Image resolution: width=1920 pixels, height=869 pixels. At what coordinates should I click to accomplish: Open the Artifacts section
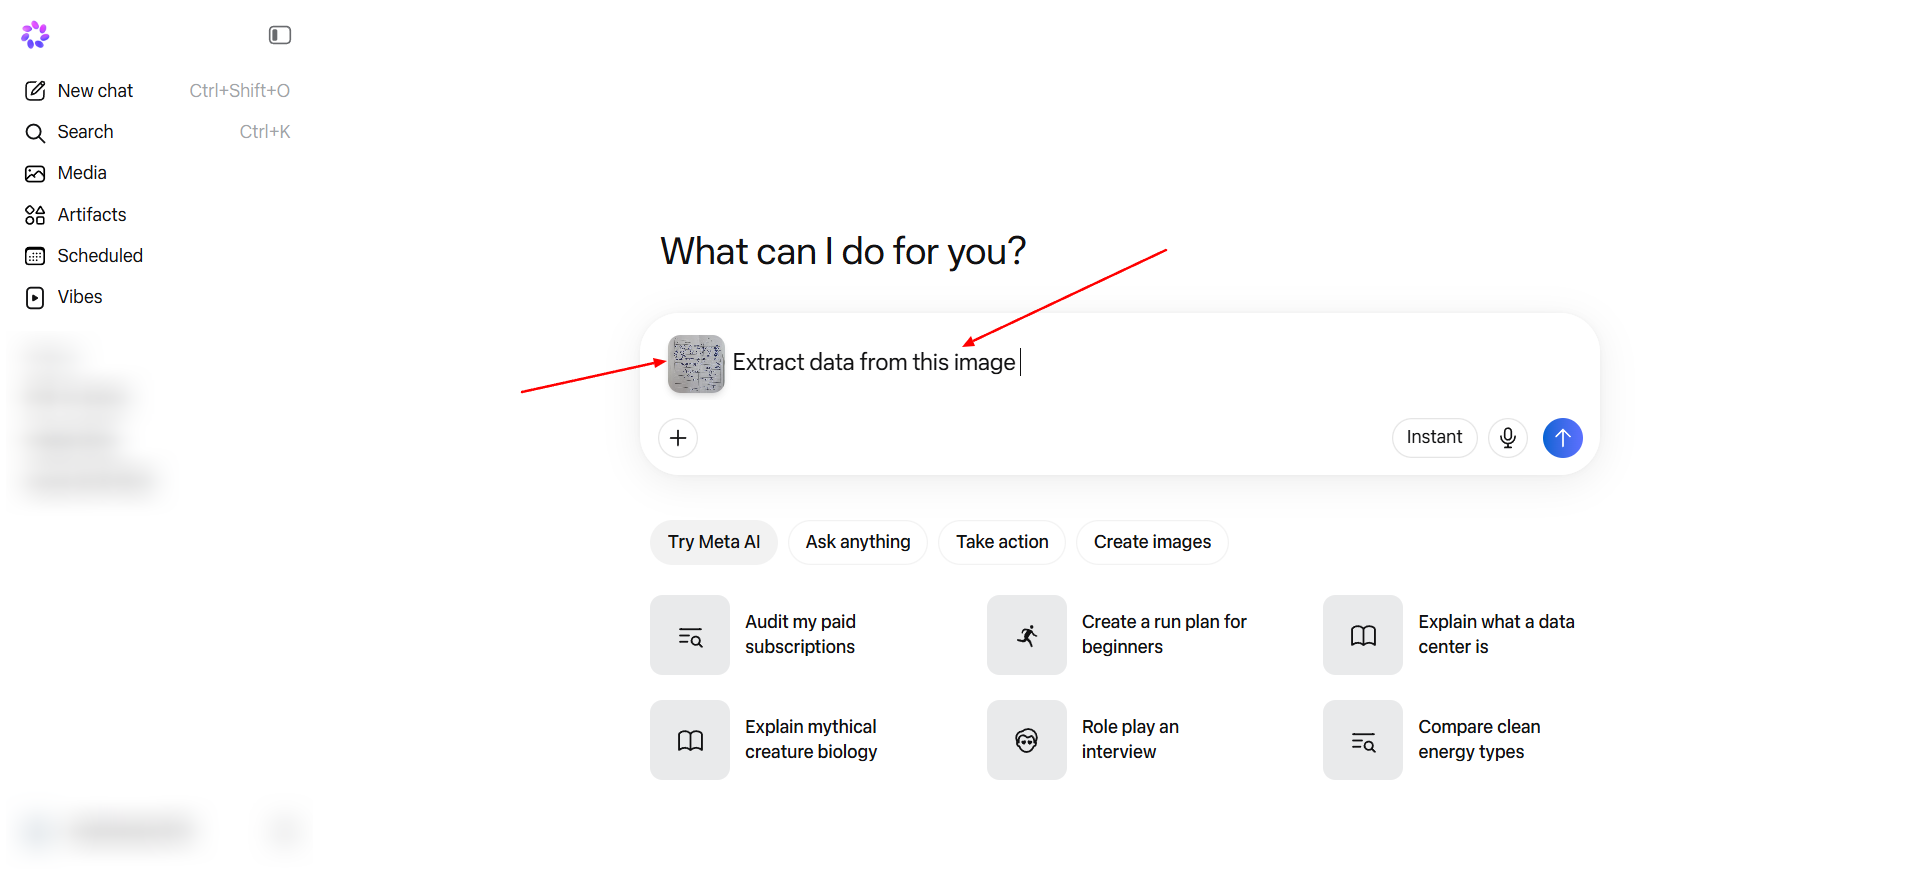[157, 215]
